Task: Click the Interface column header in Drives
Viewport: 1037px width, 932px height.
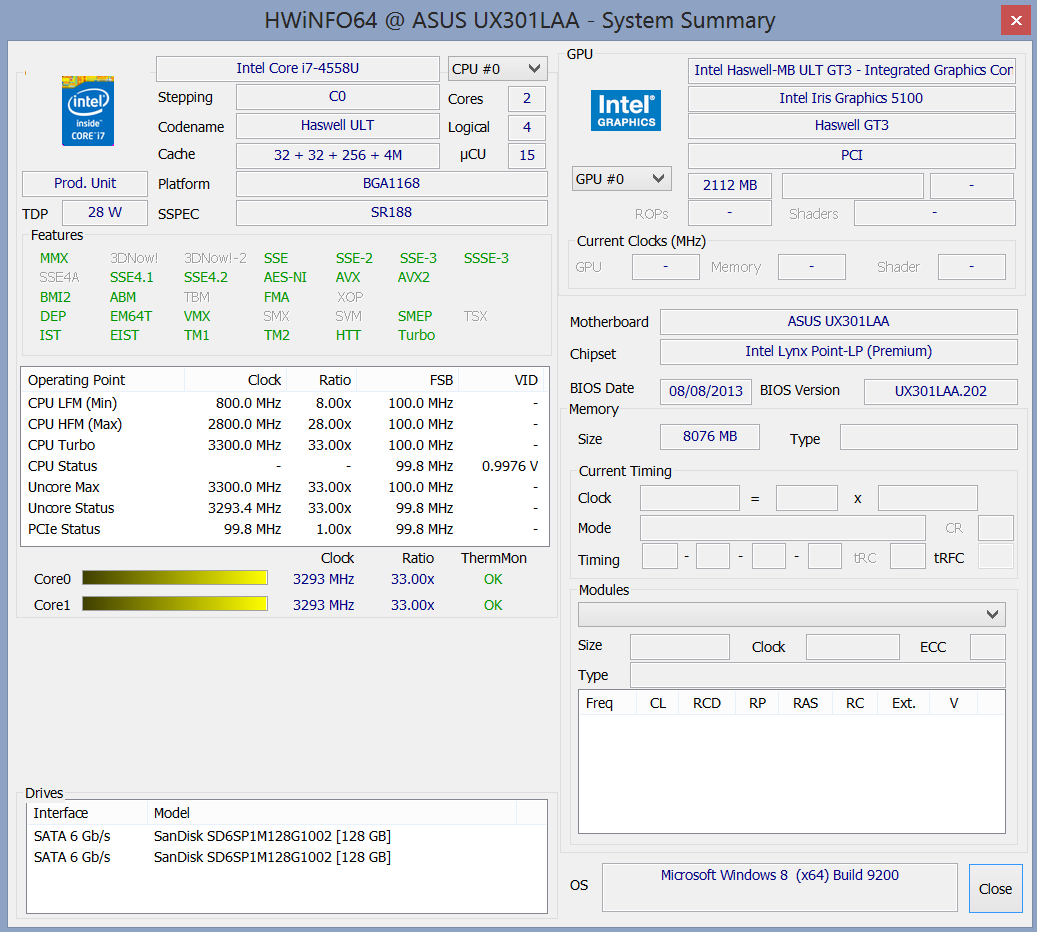Action: pos(87,813)
